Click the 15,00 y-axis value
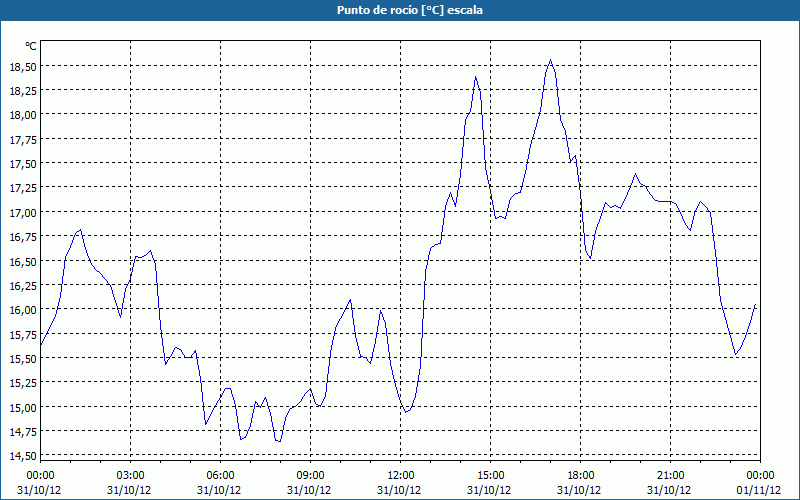 tap(23, 408)
